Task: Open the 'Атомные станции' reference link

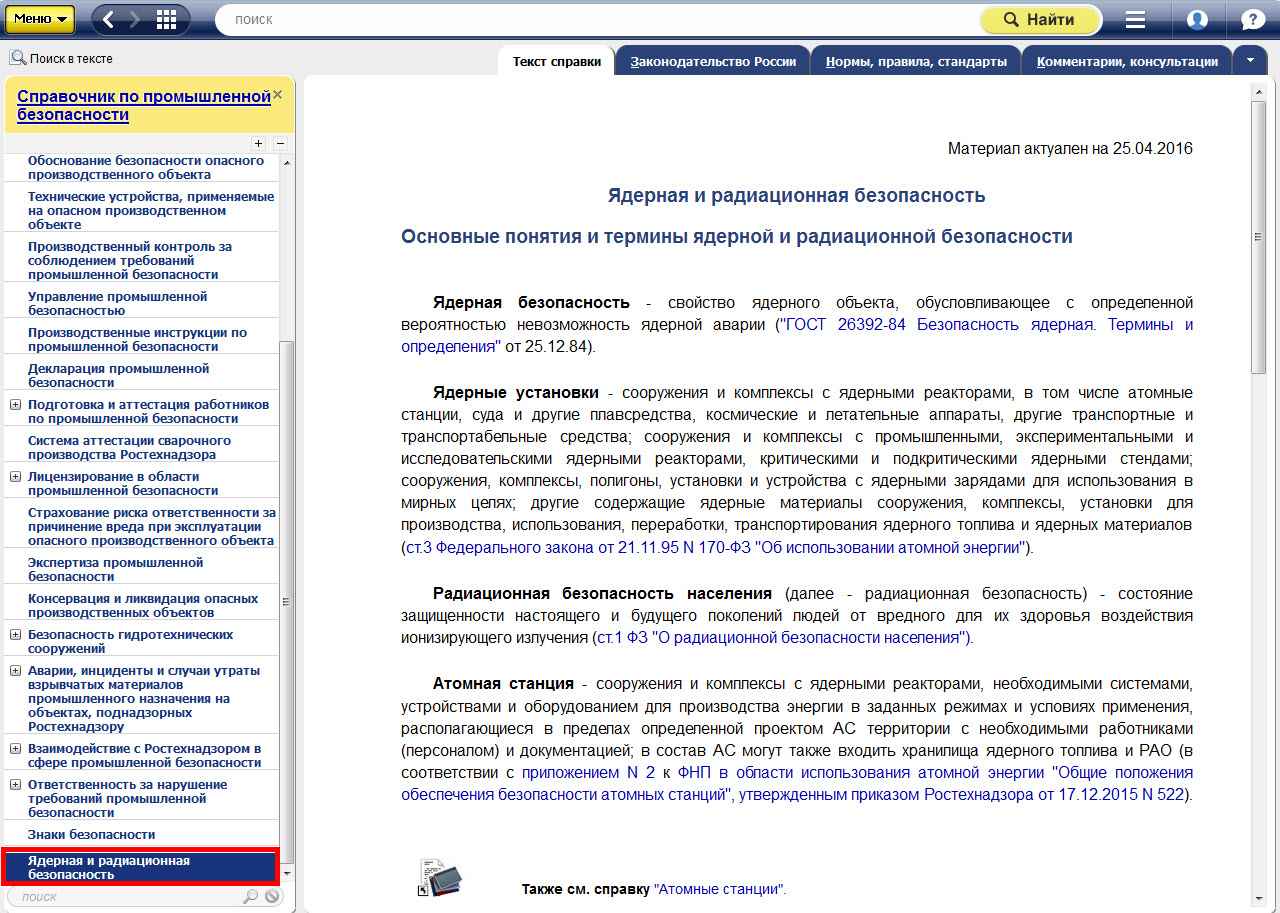Action: (718, 889)
